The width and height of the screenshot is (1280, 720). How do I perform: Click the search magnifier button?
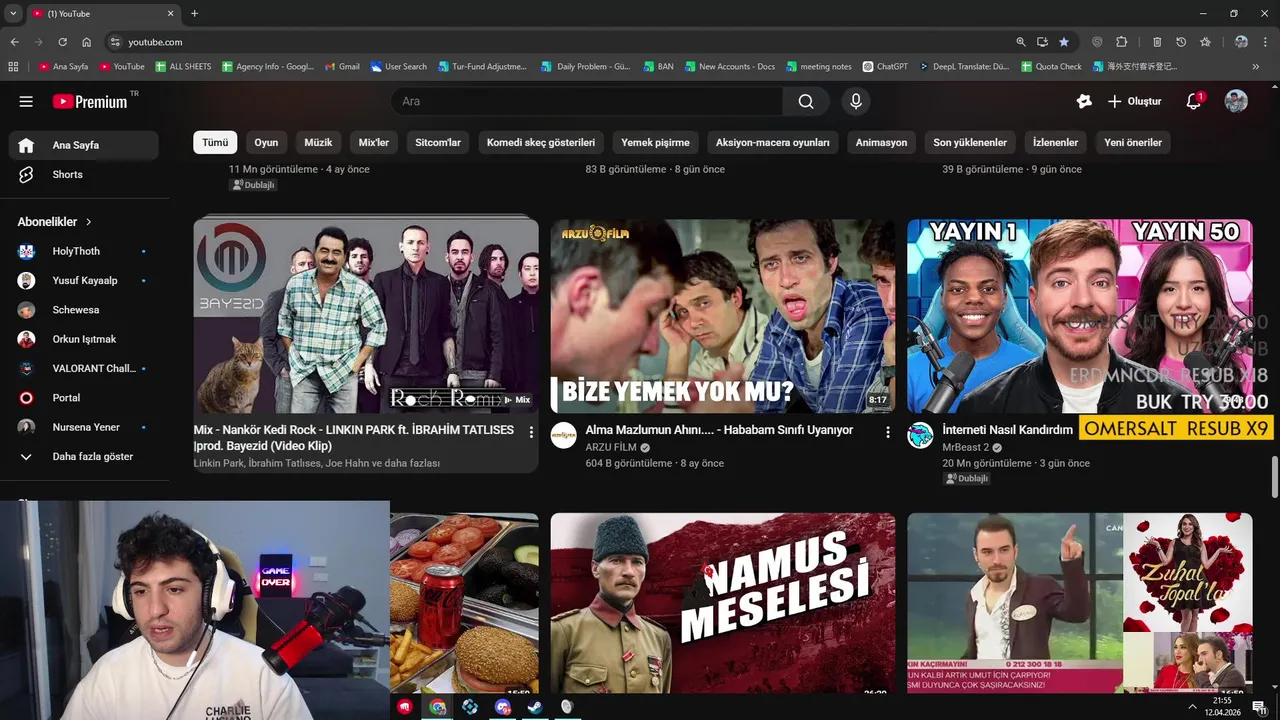pos(806,101)
